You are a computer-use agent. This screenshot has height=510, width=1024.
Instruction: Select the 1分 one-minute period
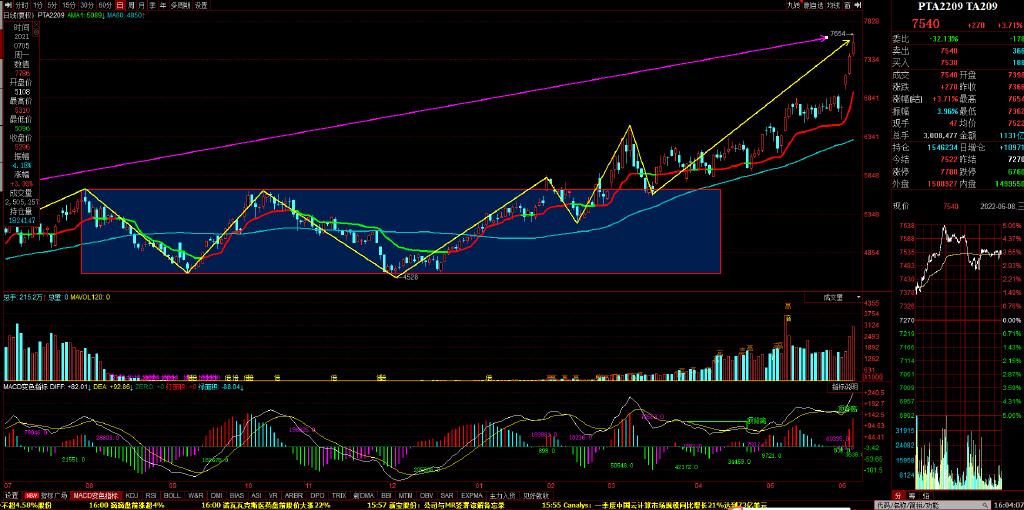pos(37,5)
